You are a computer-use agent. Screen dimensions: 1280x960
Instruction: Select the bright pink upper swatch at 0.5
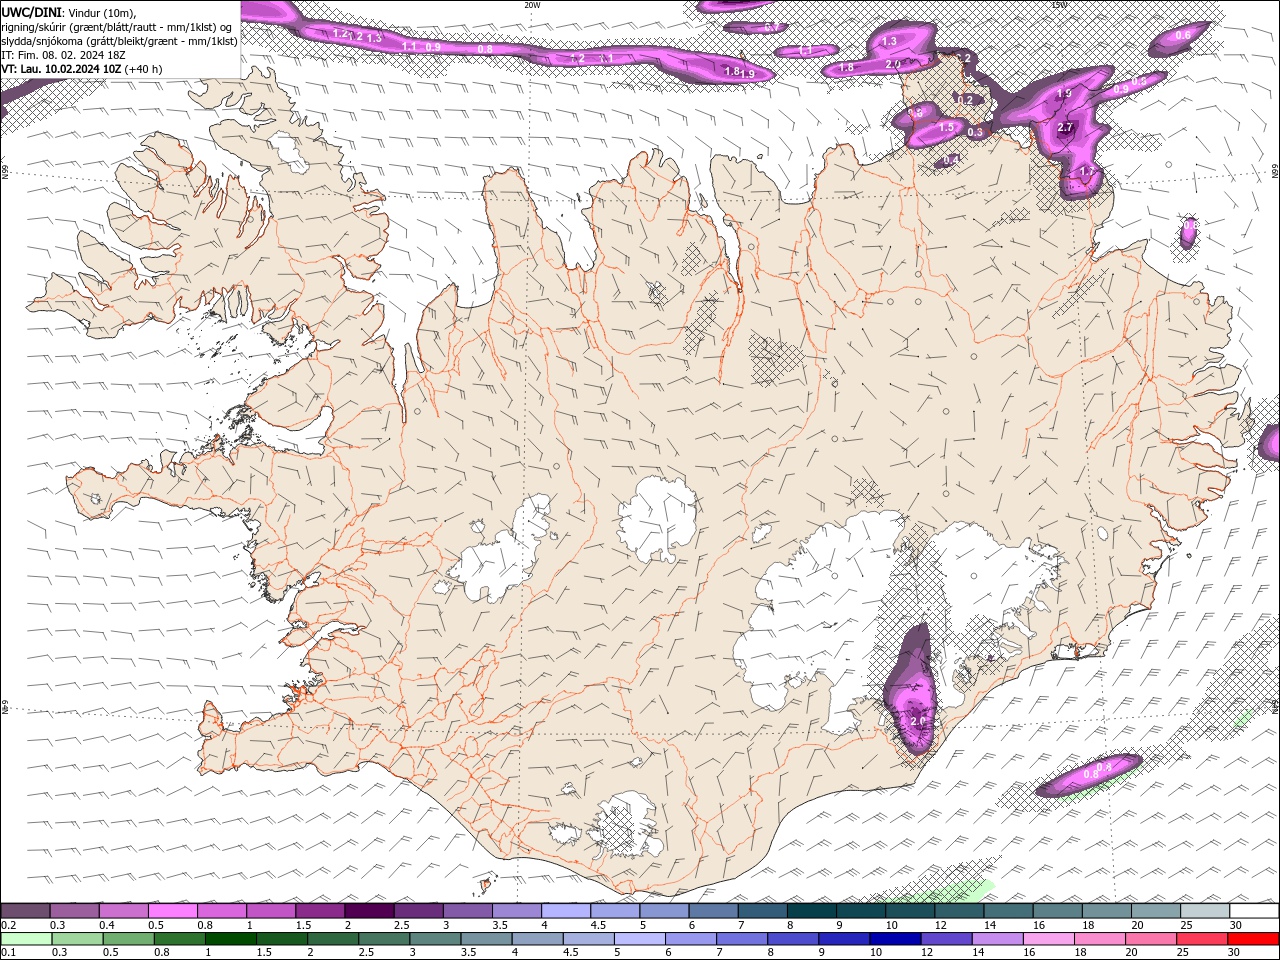tap(172, 911)
